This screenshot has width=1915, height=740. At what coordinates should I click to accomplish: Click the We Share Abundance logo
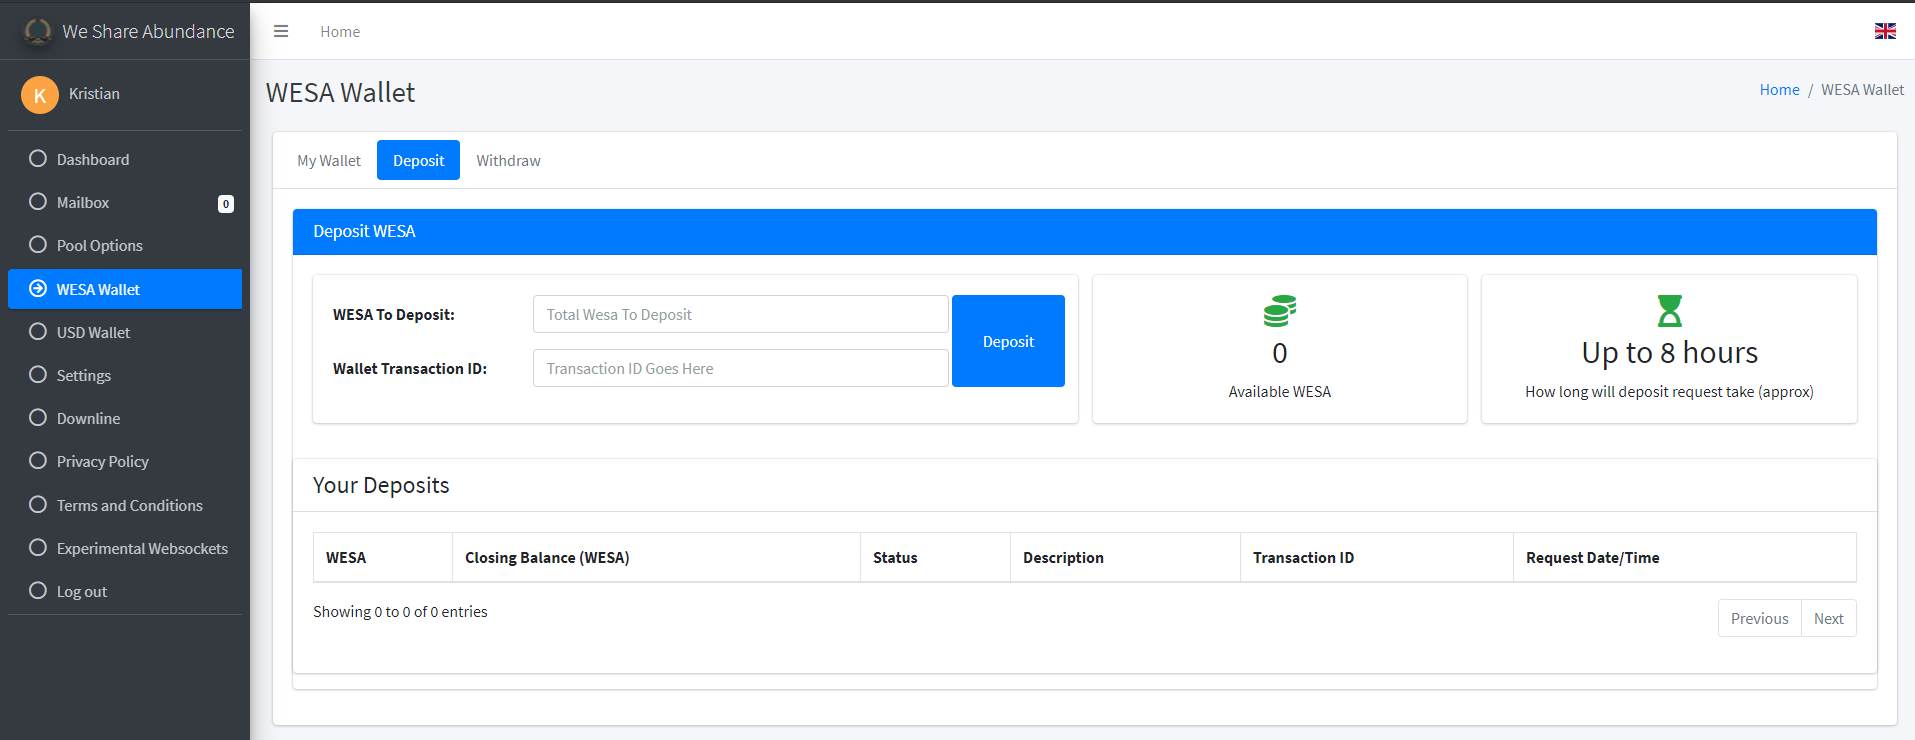[x=38, y=31]
